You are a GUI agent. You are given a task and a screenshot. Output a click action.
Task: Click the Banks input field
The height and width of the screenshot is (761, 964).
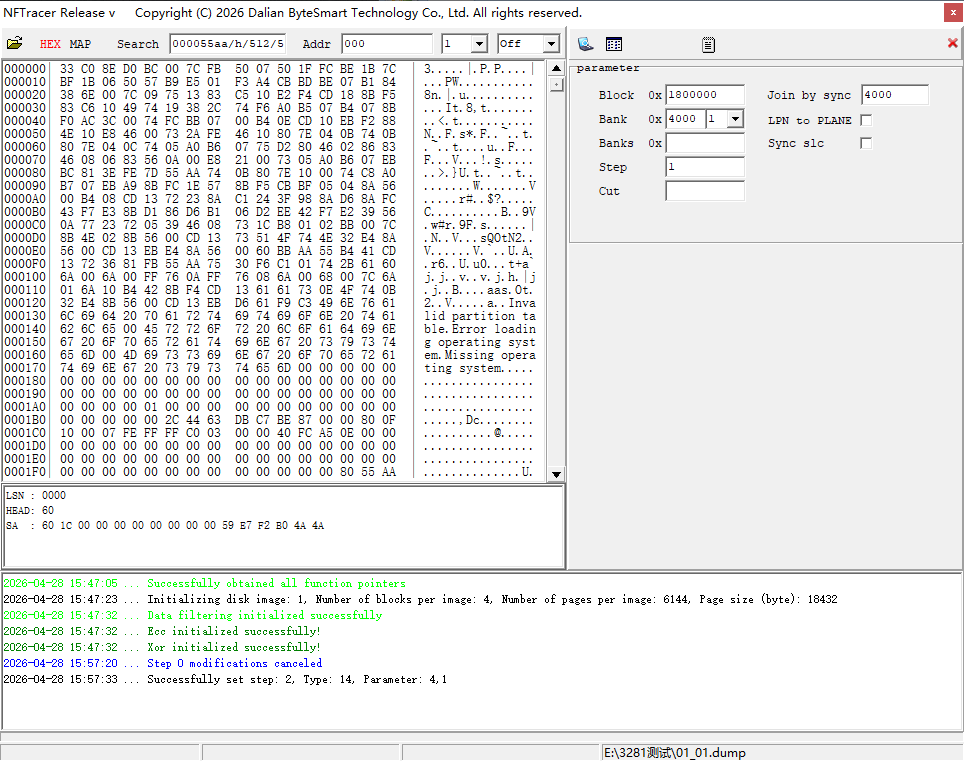coord(705,143)
